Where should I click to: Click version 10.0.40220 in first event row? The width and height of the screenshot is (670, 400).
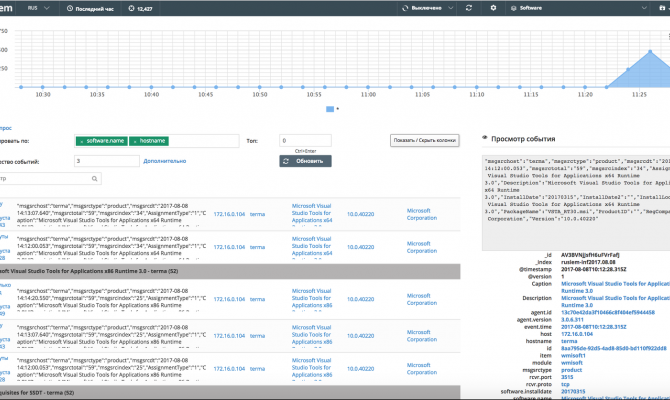[x=360, y=214]
